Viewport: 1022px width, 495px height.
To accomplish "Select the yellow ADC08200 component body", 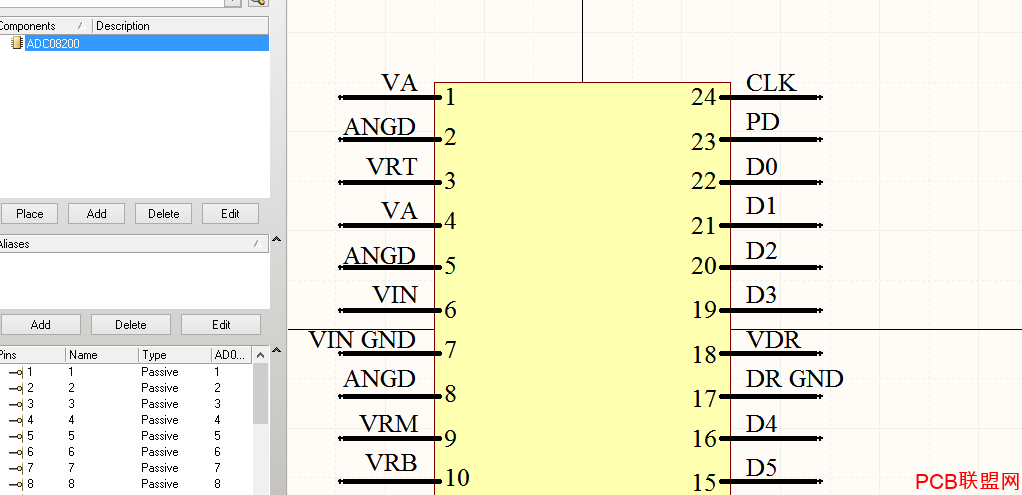I will pyautogui.click(x=582, y=288).
